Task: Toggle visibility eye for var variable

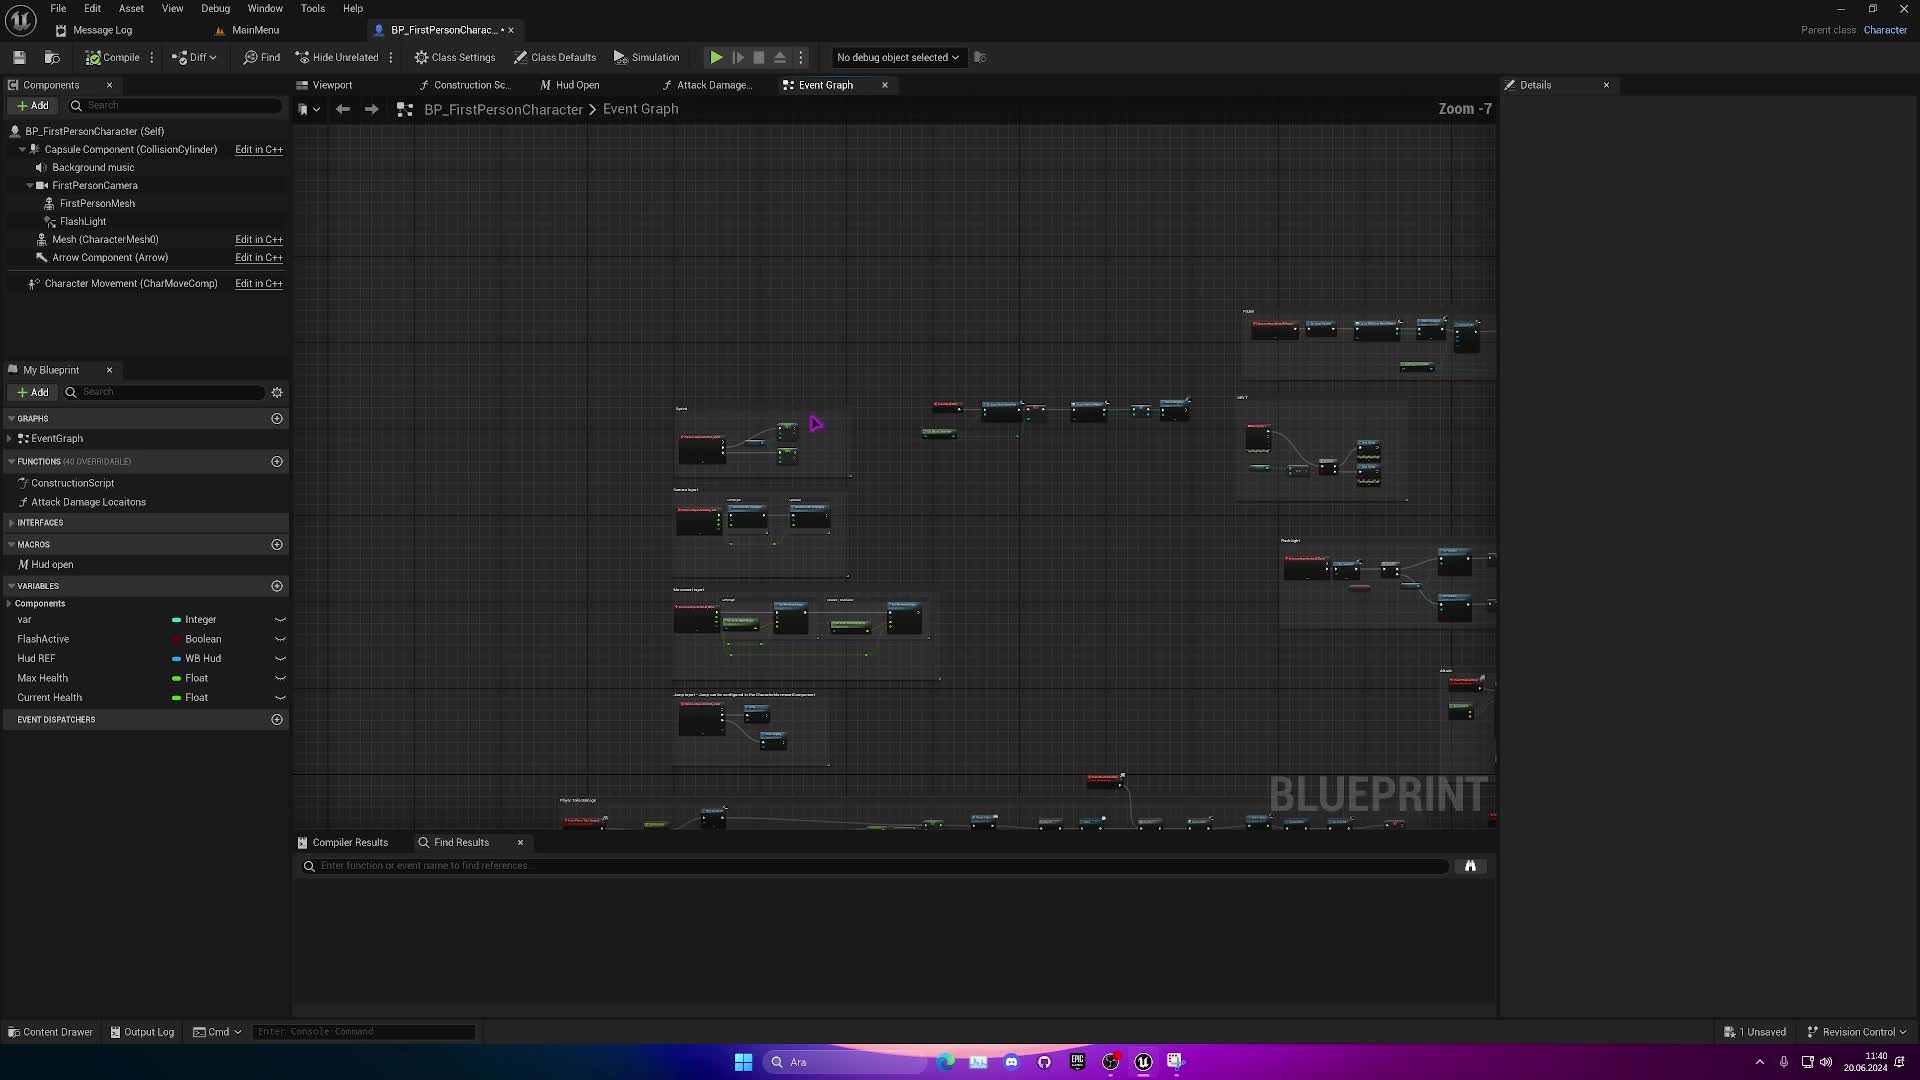Action: [280, 619]
